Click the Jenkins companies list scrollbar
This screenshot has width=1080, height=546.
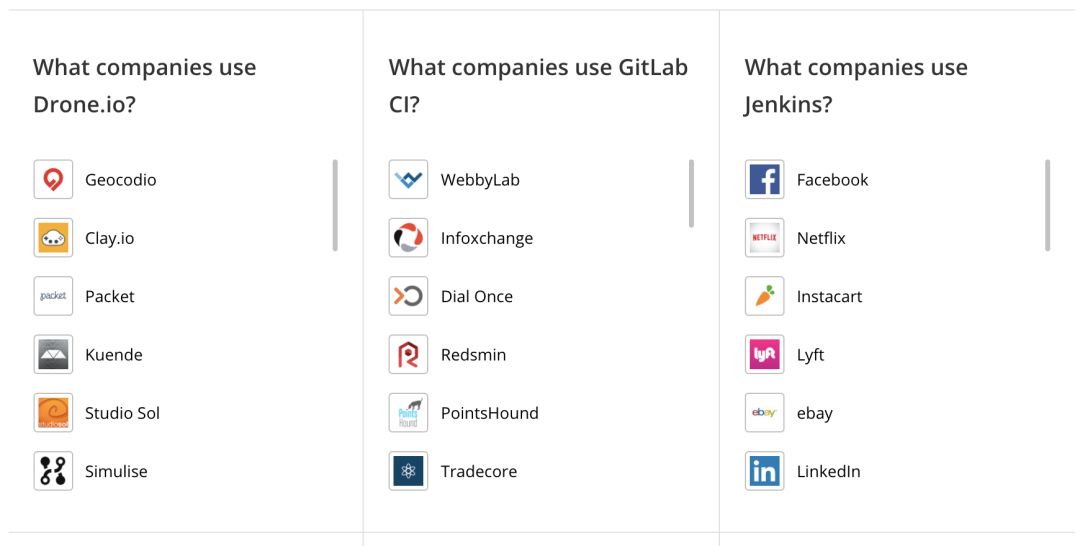pos(1047,205)
